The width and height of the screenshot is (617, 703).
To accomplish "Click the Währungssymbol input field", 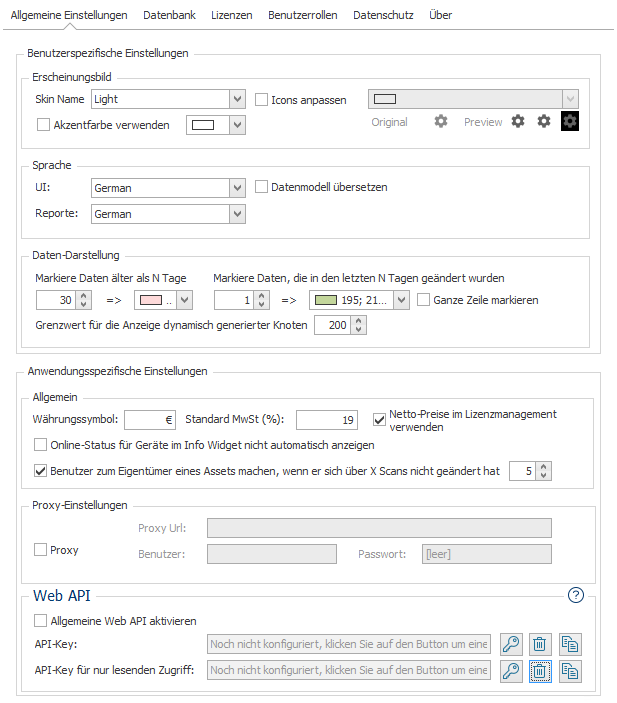I will coord(150,420).
